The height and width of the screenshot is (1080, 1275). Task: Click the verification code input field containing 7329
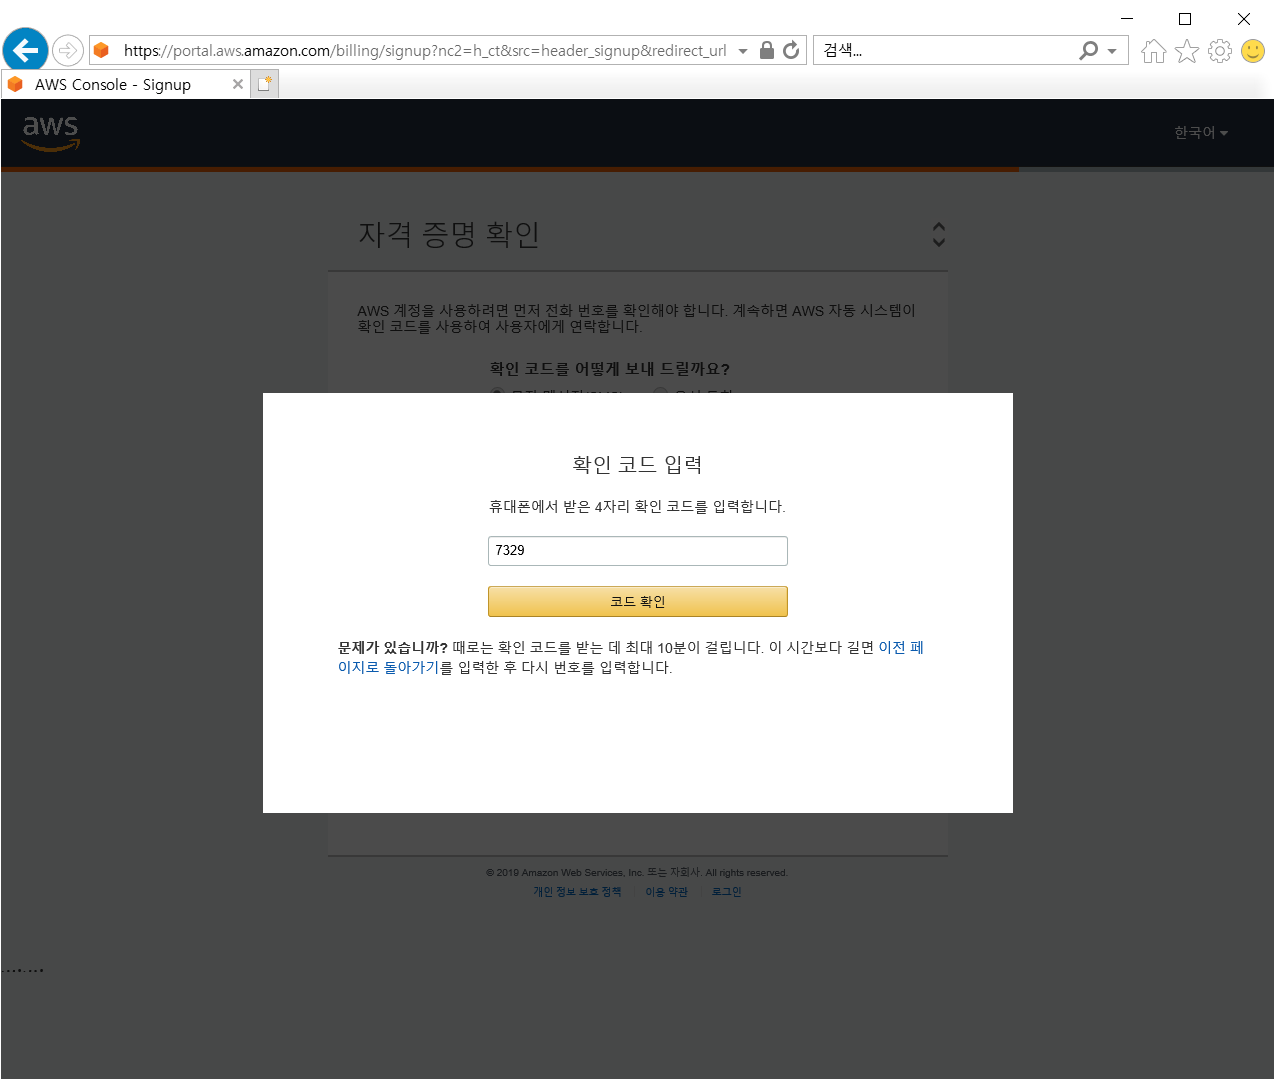(x=638, y=551)
